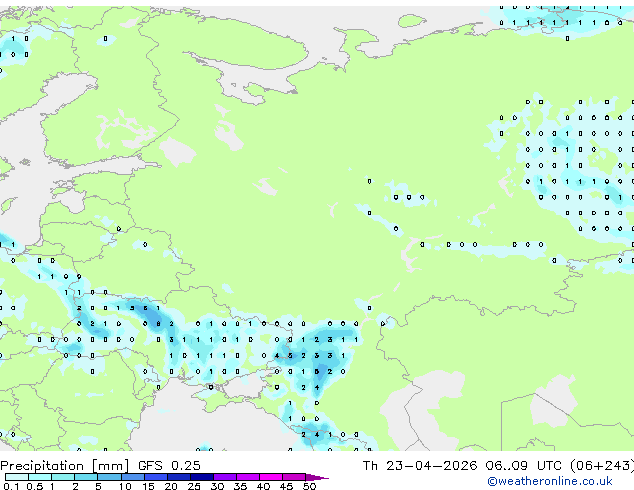Viewport: 634px width, 490px height.
Task: Click the '[mm]' unit text
Action: click(111, 466)
